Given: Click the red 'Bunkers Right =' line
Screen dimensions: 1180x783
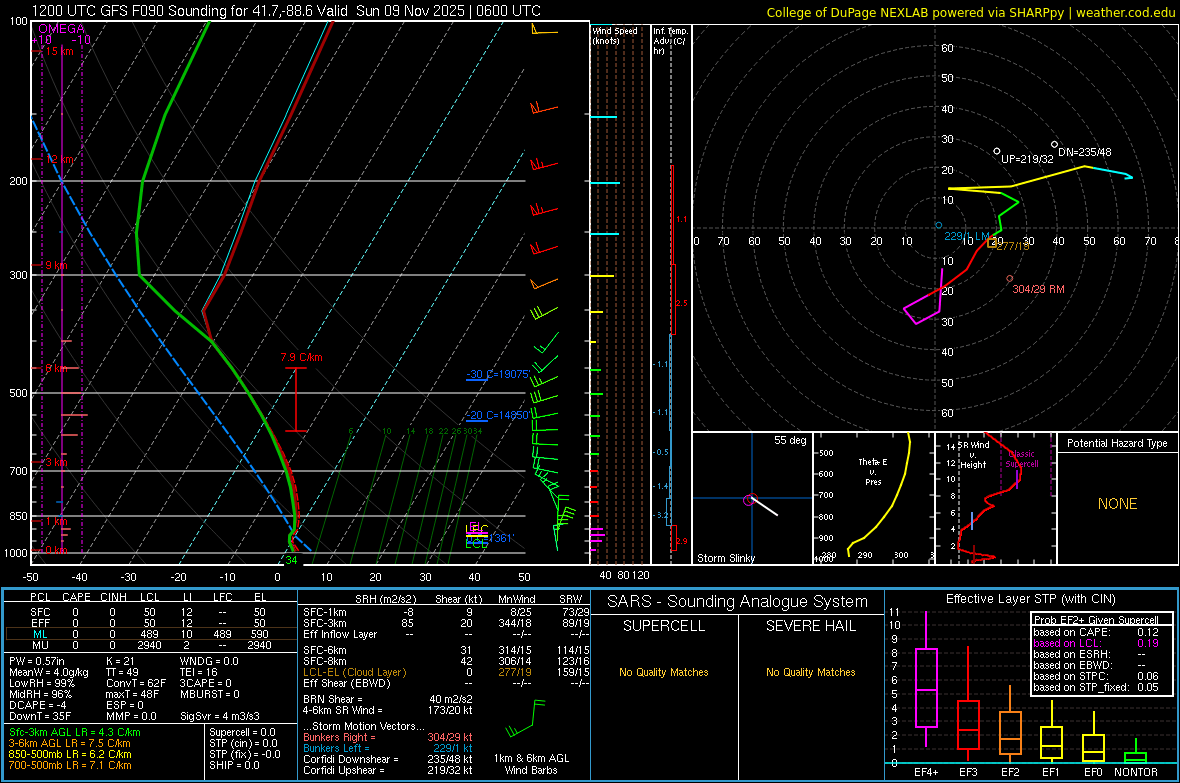Looking at the screenshot, I should click(x=388, y=737).
